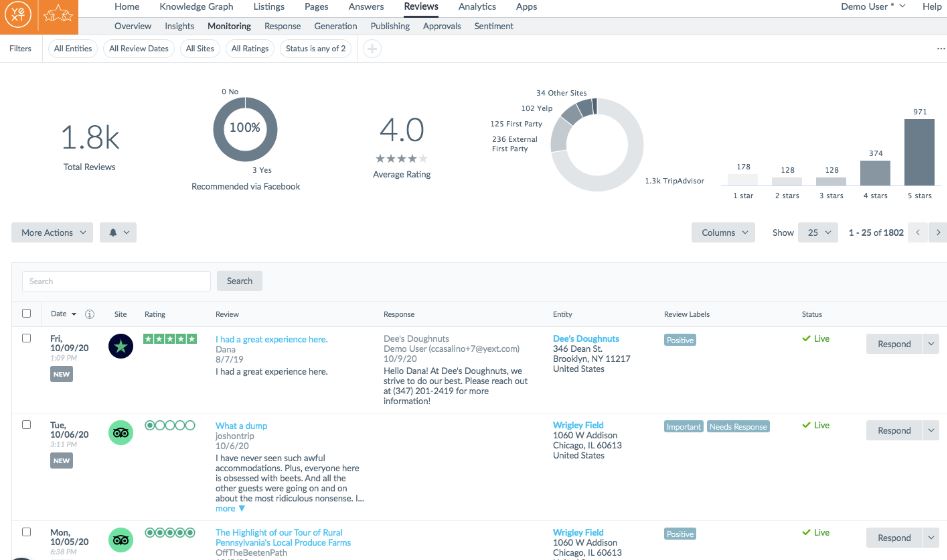Screen dimensions: 947x560
Task: Open the three-dot options menu beside filters
Action: tap(940, 49)
